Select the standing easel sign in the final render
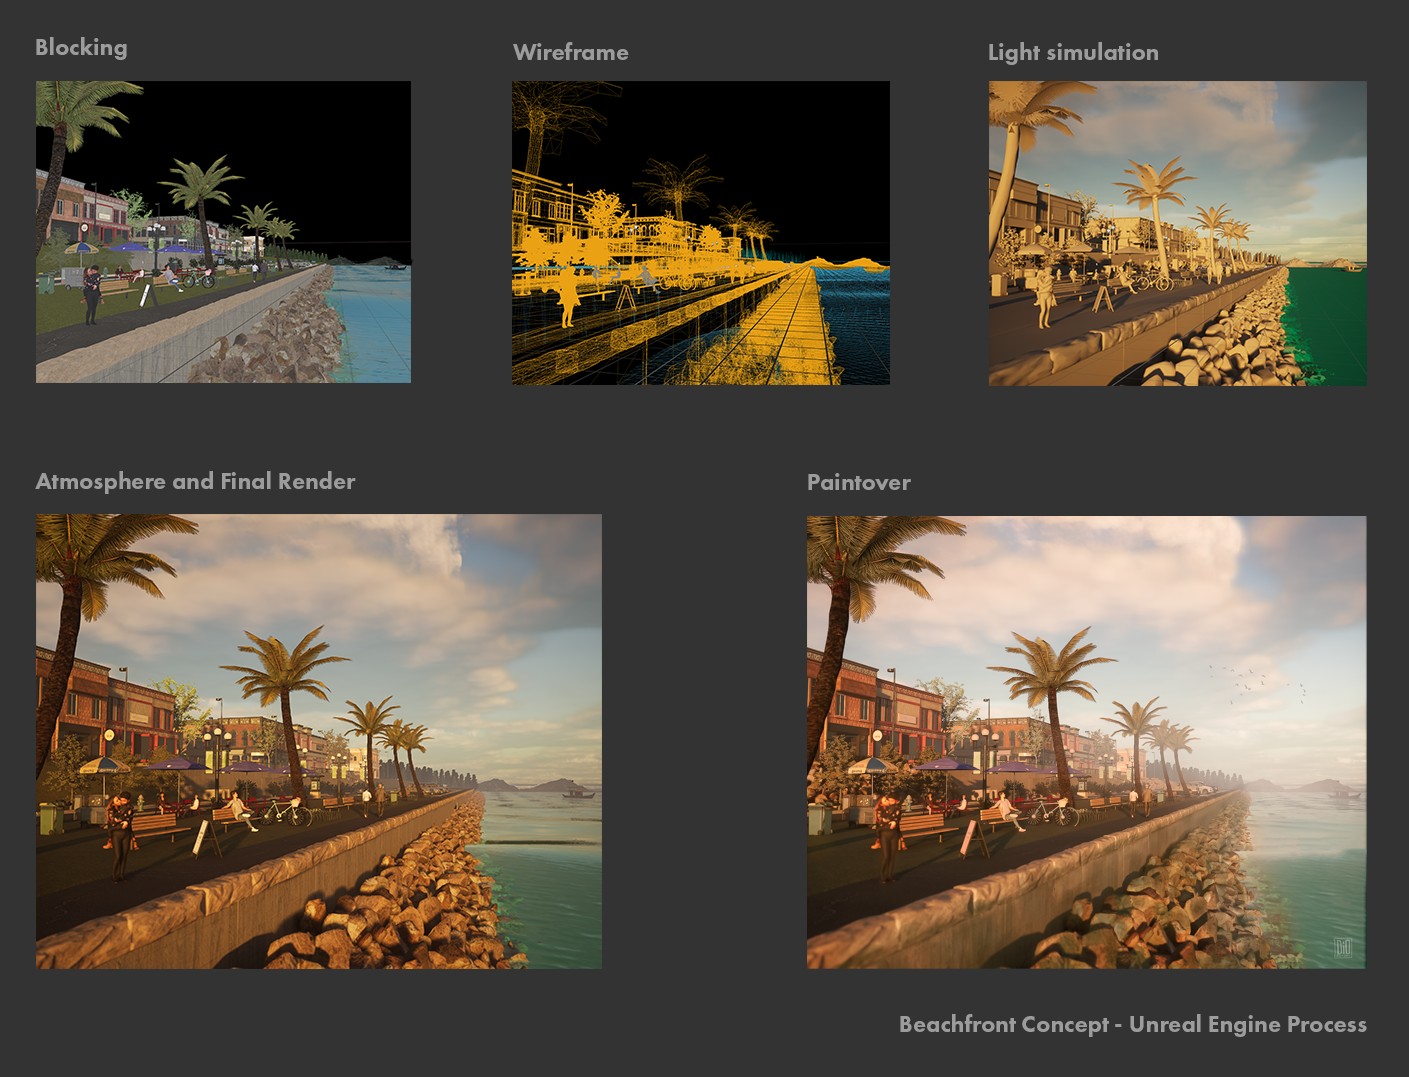1409x1077 pixels. 206,838
